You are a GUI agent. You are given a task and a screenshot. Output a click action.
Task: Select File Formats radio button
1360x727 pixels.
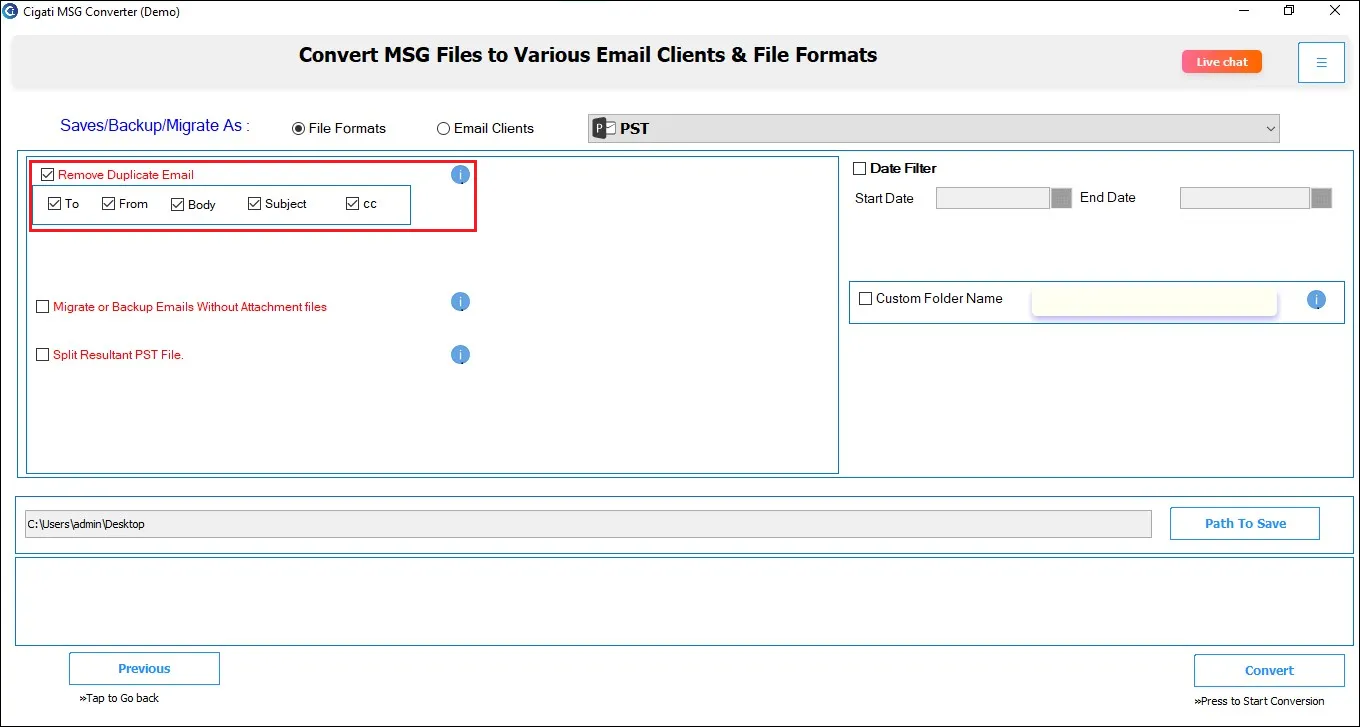tap(298, 129)
